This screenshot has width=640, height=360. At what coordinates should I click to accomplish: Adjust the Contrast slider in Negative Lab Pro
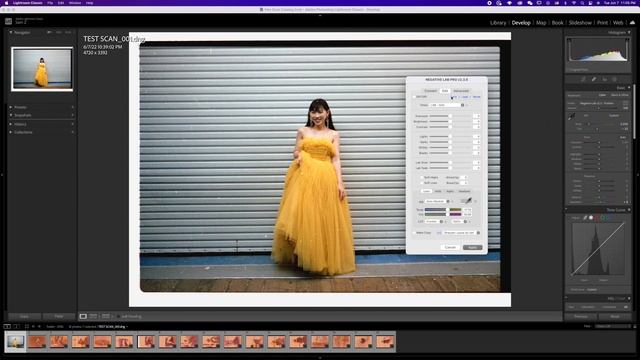[451, 127]
